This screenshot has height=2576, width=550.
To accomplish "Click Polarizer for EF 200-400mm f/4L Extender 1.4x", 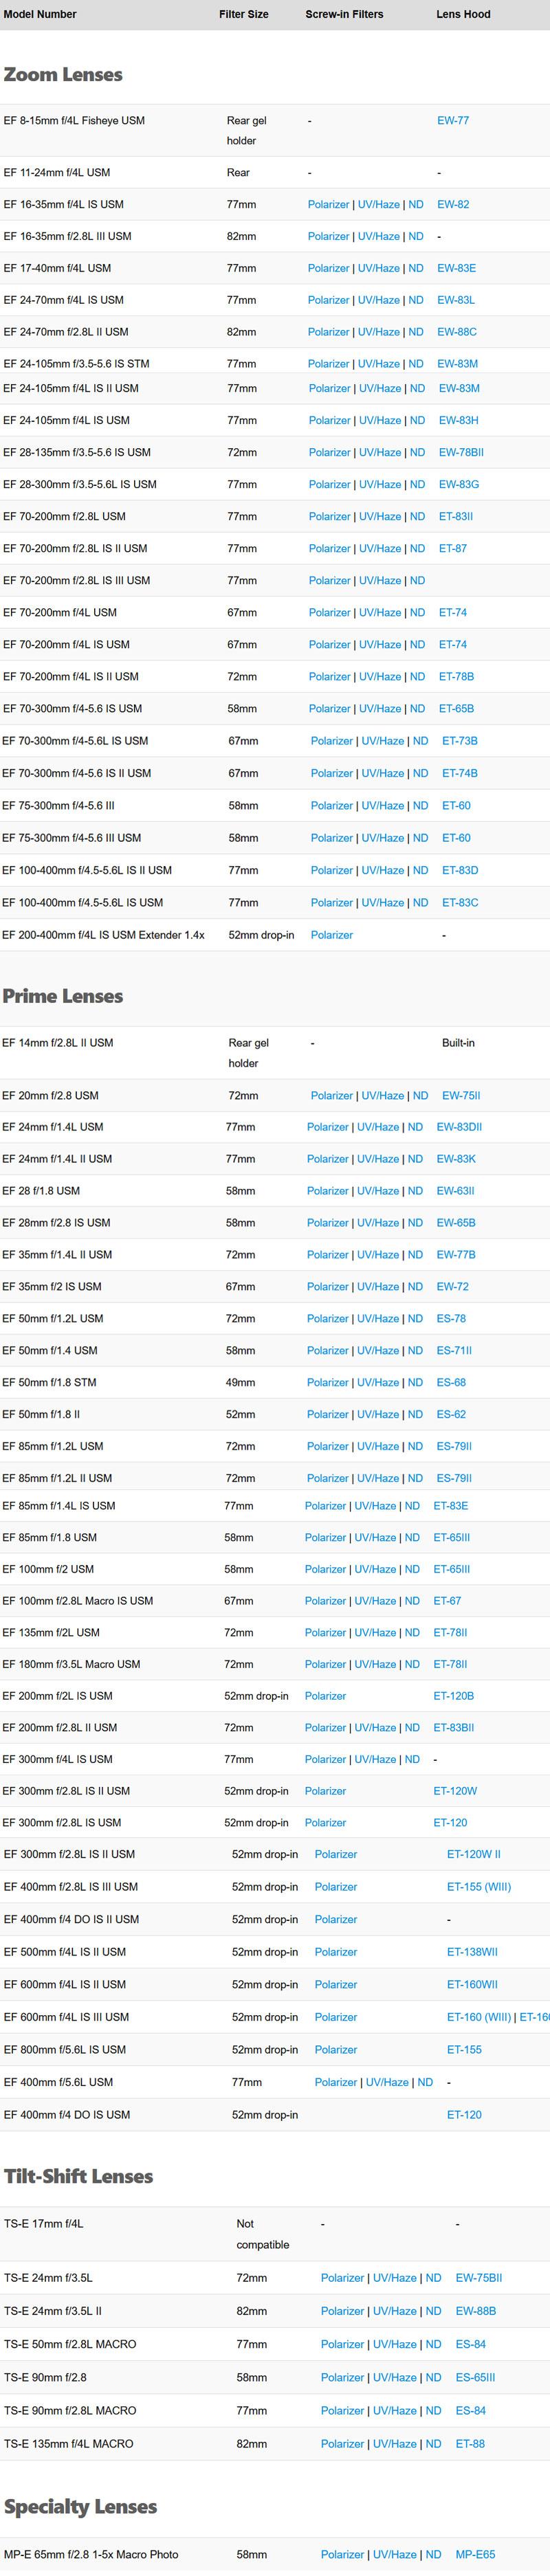I will point(331,936).
